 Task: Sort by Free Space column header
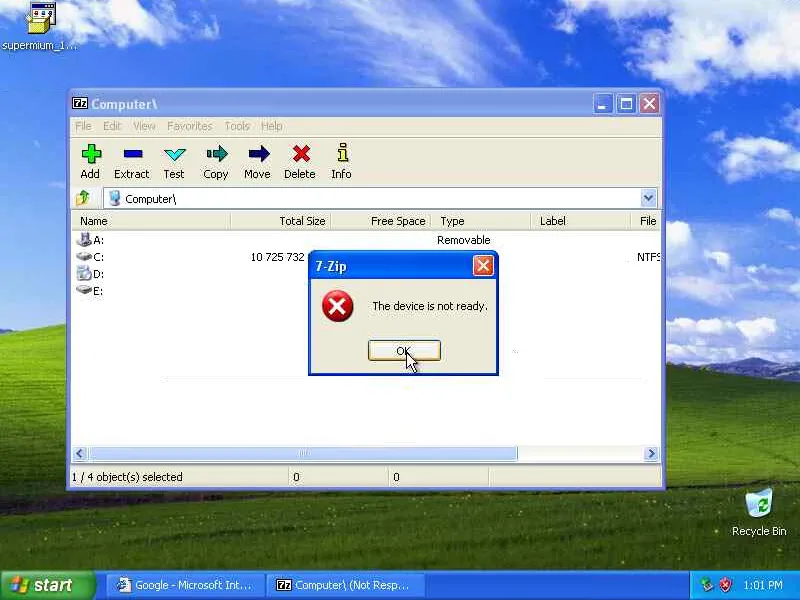[381, 221]
